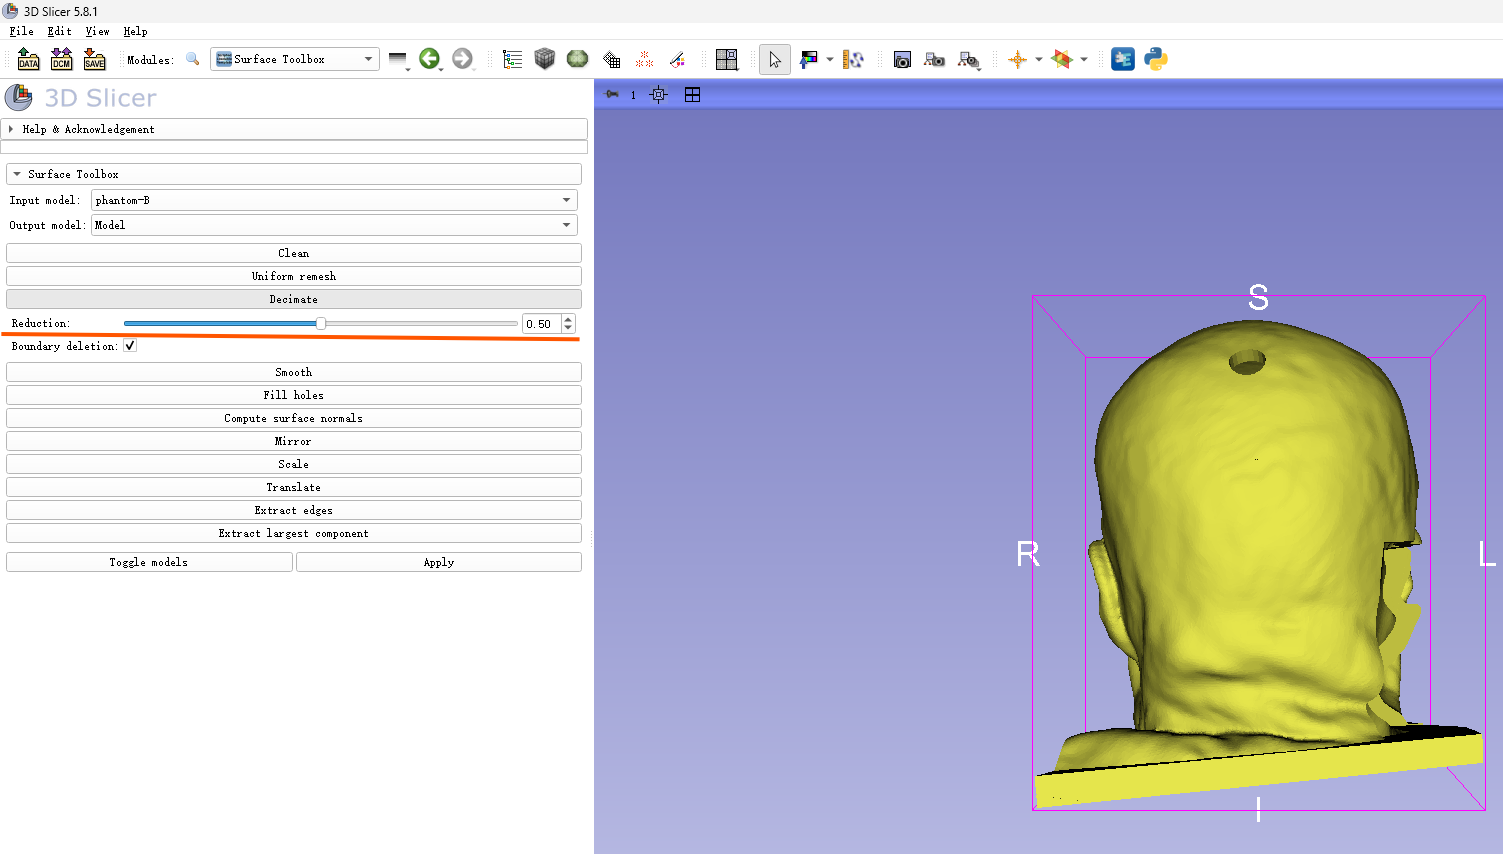Open Input model dropdown phantom-B
This screenshot has height=854, width=1503.
tap(334, 200)
